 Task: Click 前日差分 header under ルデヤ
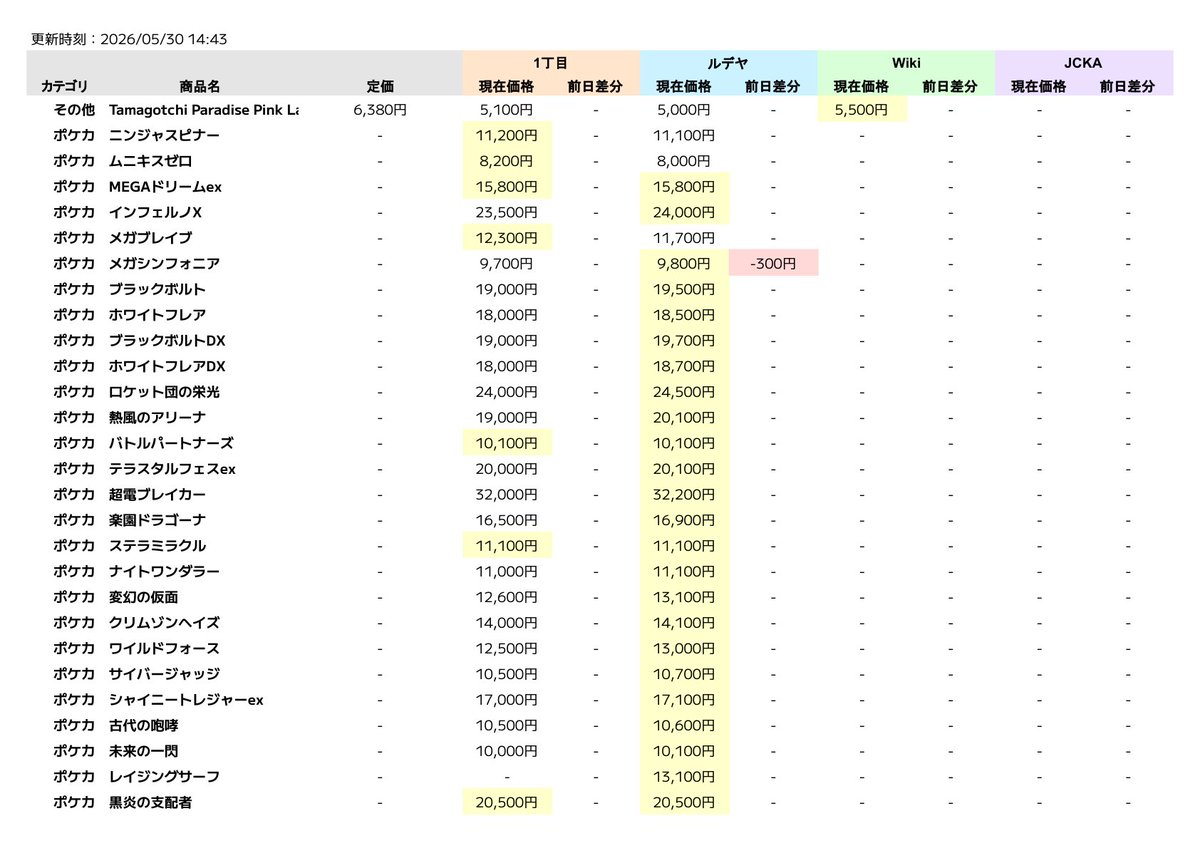(773, 87)
